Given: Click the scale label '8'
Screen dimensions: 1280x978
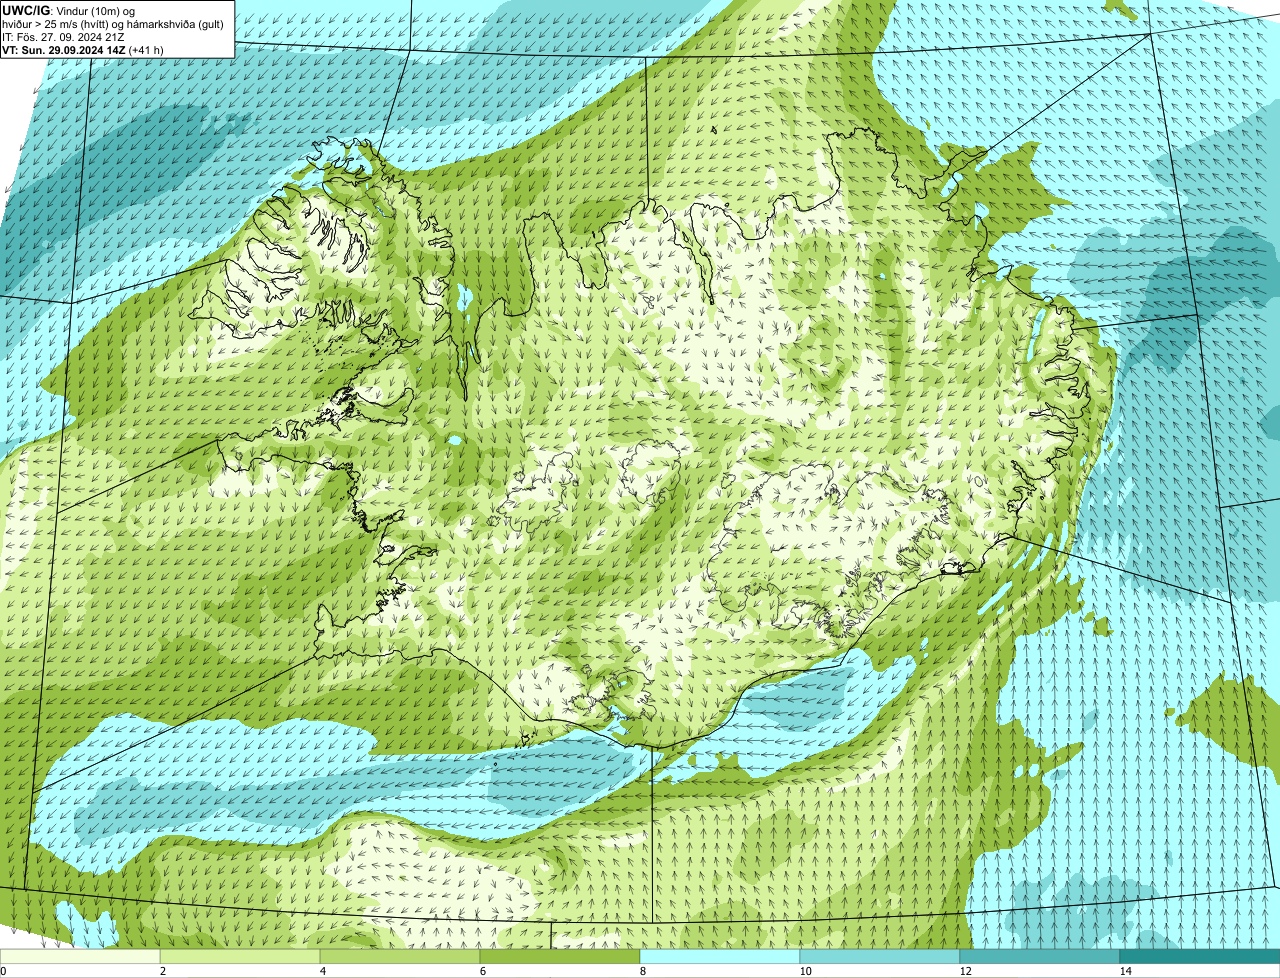Looking at the screenshot, I should point(642,971).
